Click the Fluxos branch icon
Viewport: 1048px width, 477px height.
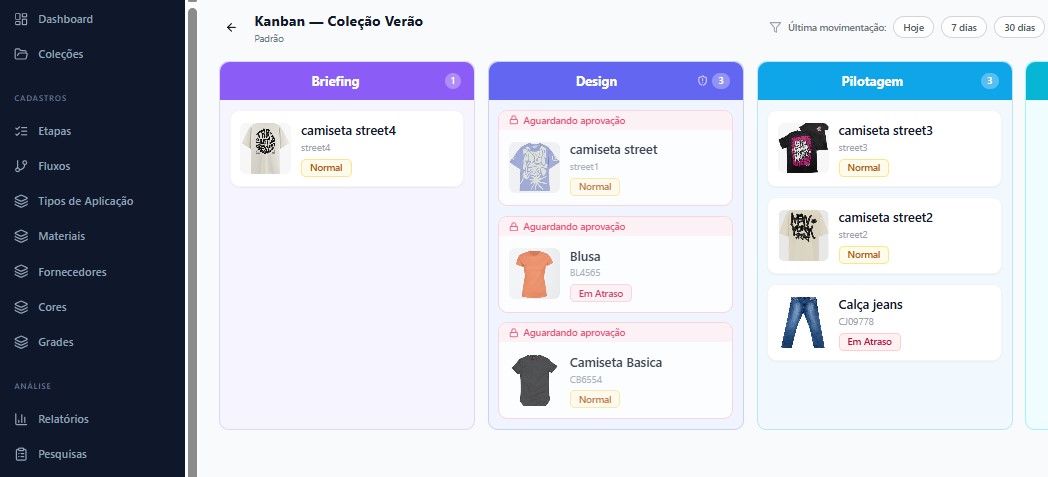[x=22, y=166]
